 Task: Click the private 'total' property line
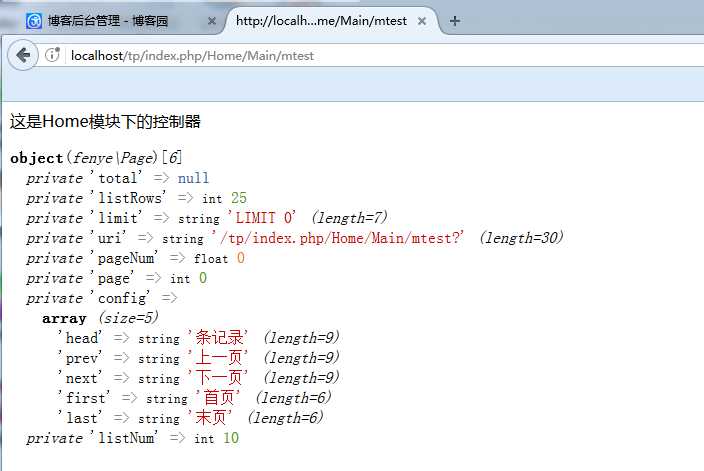tap(117, 178)
